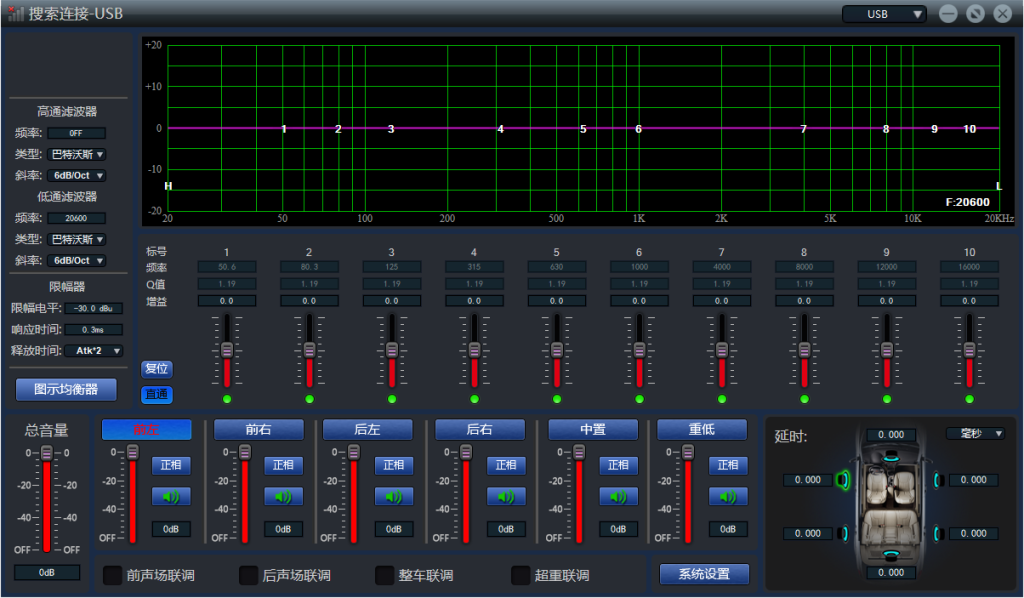Click the restore window icon in title bar
Image resolution: width=1024 pixels, height=598 pixels.
click(x=975, y=14)
